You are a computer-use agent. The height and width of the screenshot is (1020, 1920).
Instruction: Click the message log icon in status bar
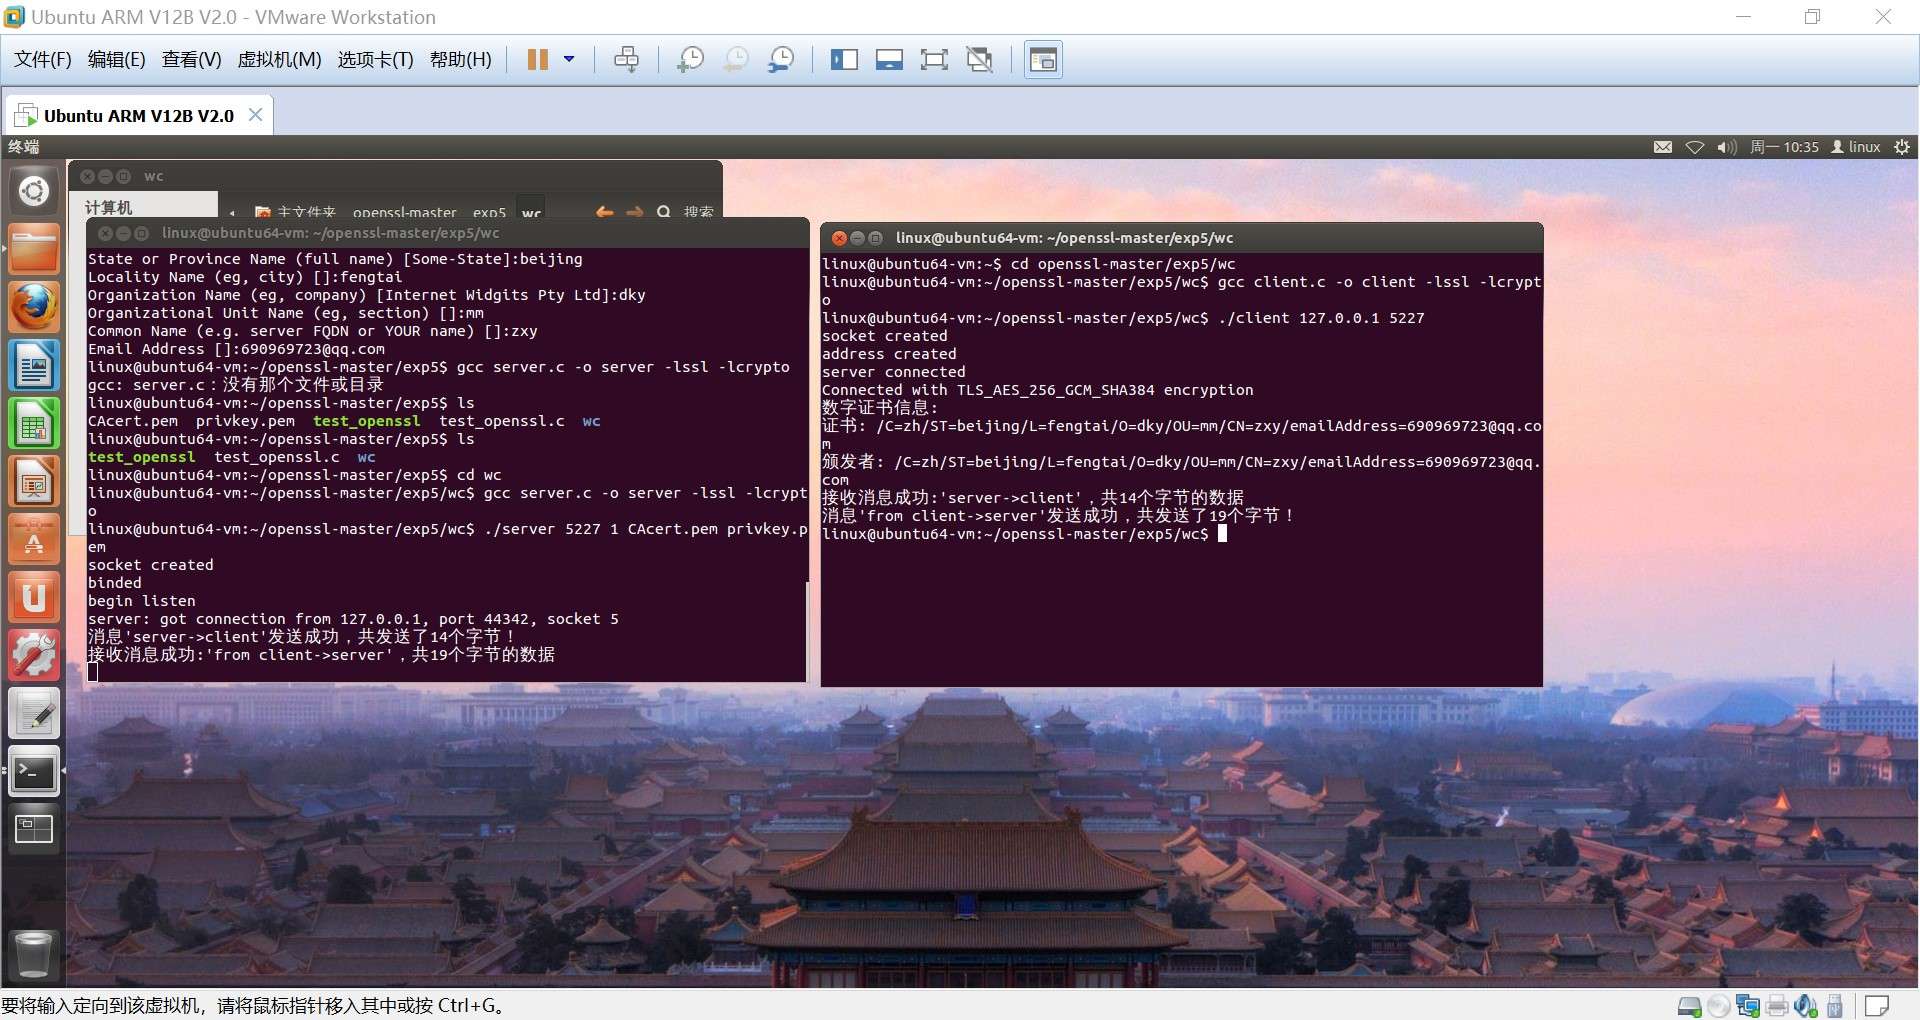[x=1877, y=1006]
